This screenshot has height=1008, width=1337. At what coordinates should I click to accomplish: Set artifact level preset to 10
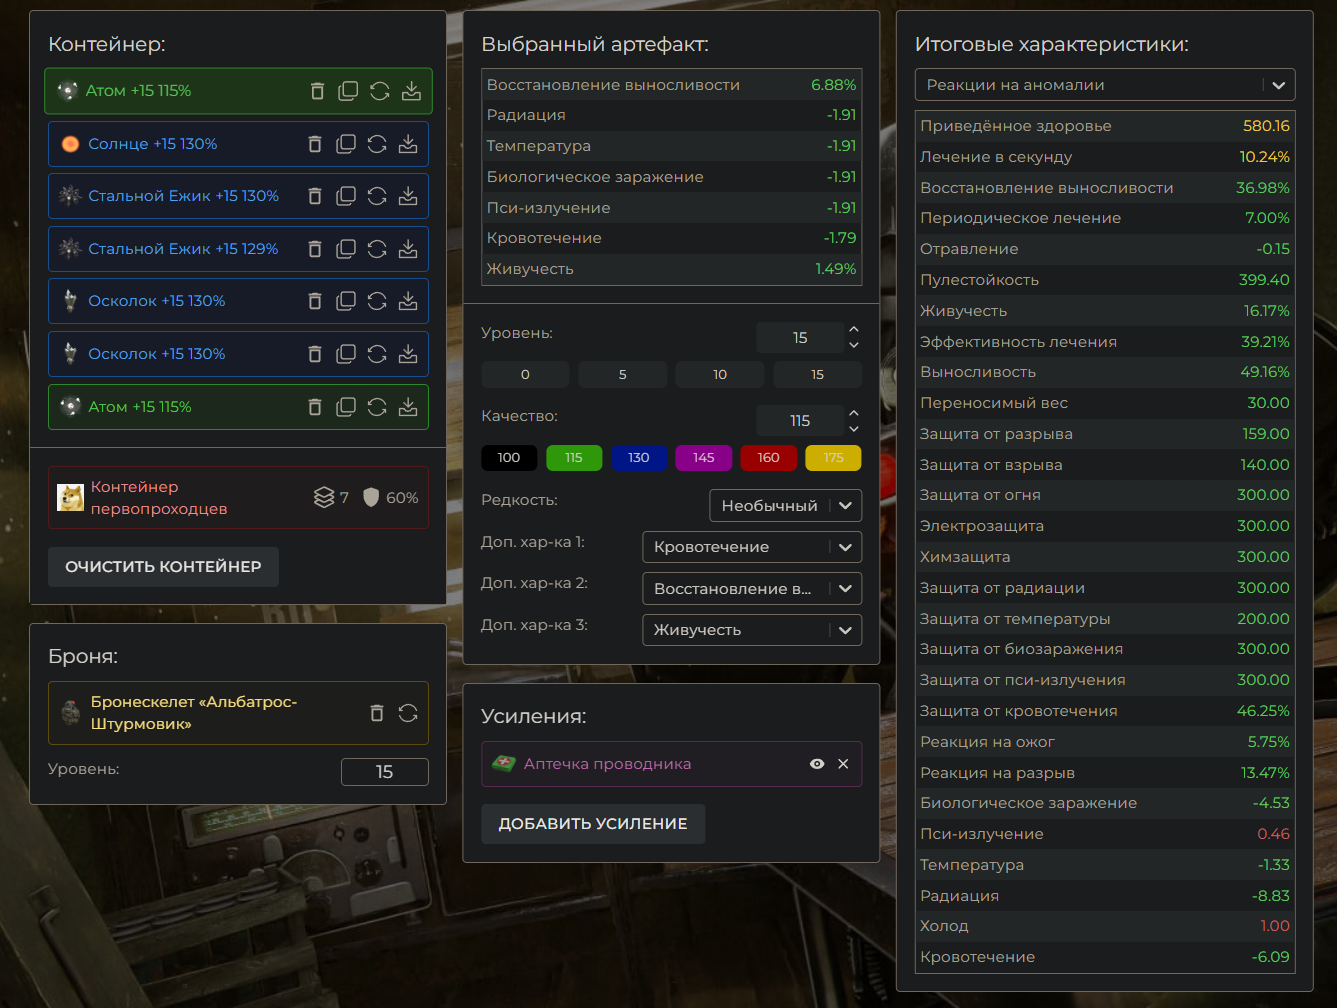720,375
